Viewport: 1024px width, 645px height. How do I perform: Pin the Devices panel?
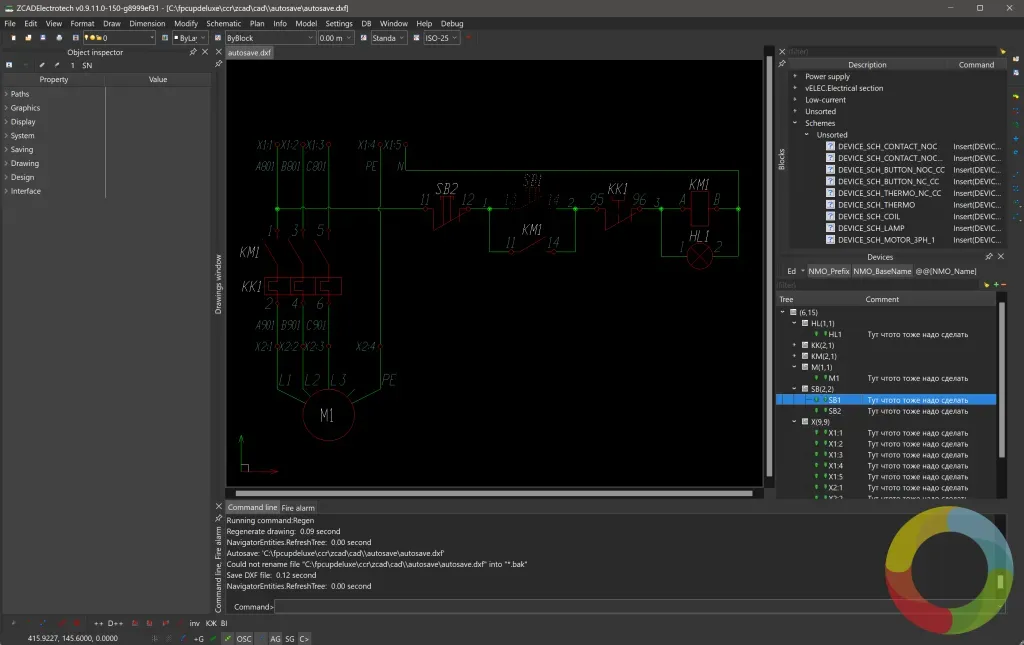(989, 257)
